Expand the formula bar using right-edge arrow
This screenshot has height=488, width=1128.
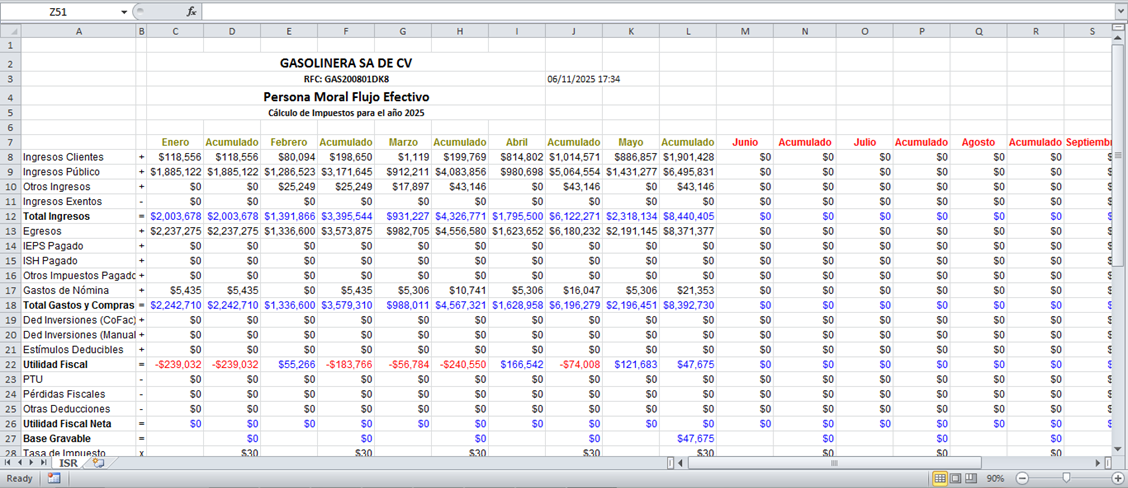pos(1120,12)
